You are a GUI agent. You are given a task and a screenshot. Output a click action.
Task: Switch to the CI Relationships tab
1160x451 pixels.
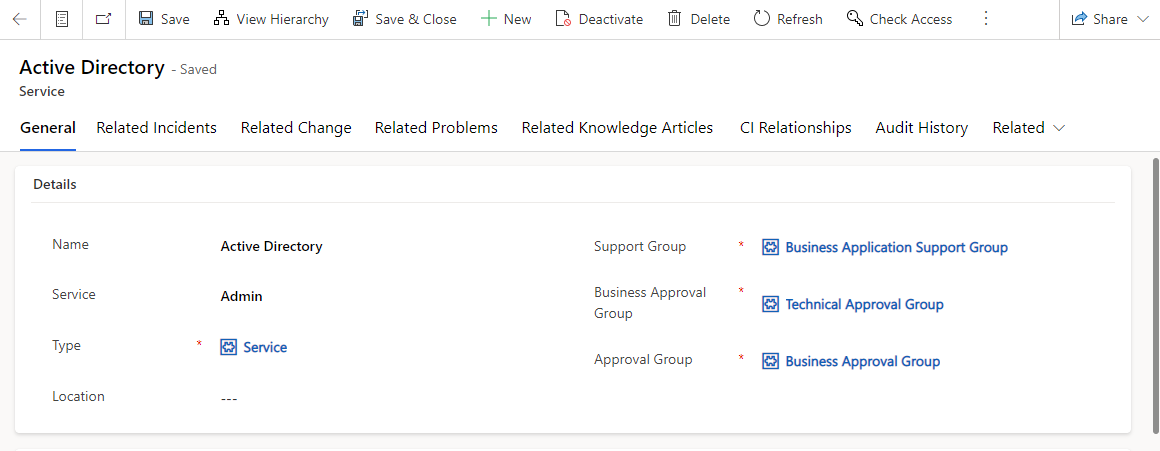[x=795, y=128]
